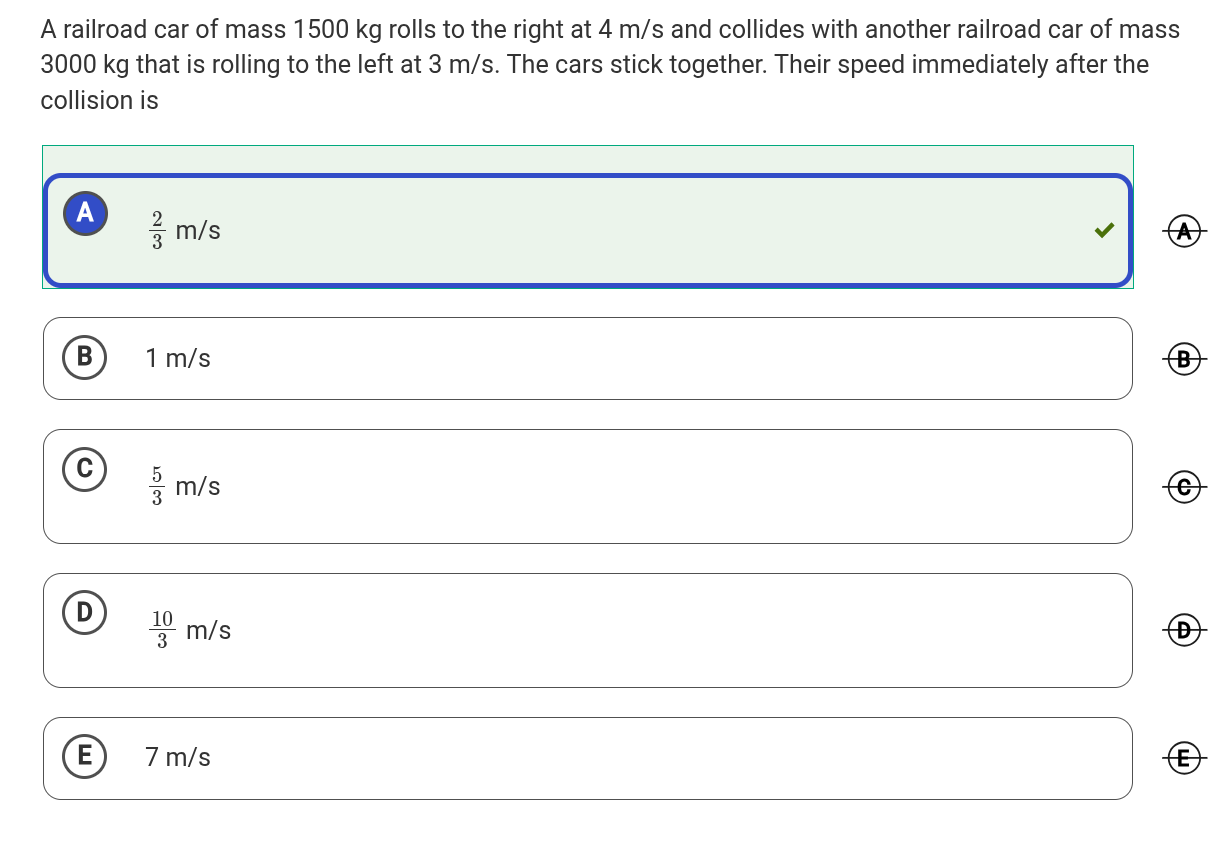Click the 2/3 m/s answer text
Screen dimensions: 1208x862
(x=186, y=231)
